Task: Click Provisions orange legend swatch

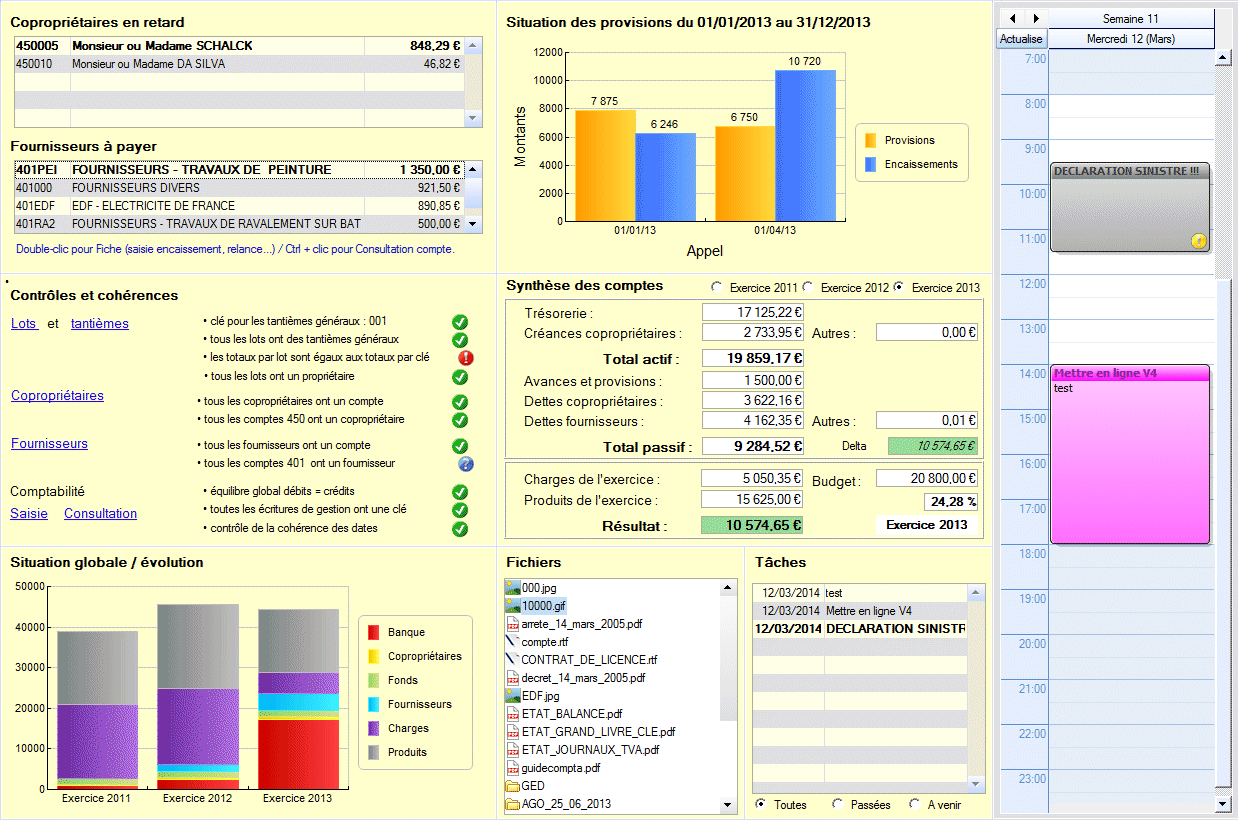Action: [870, 140]
